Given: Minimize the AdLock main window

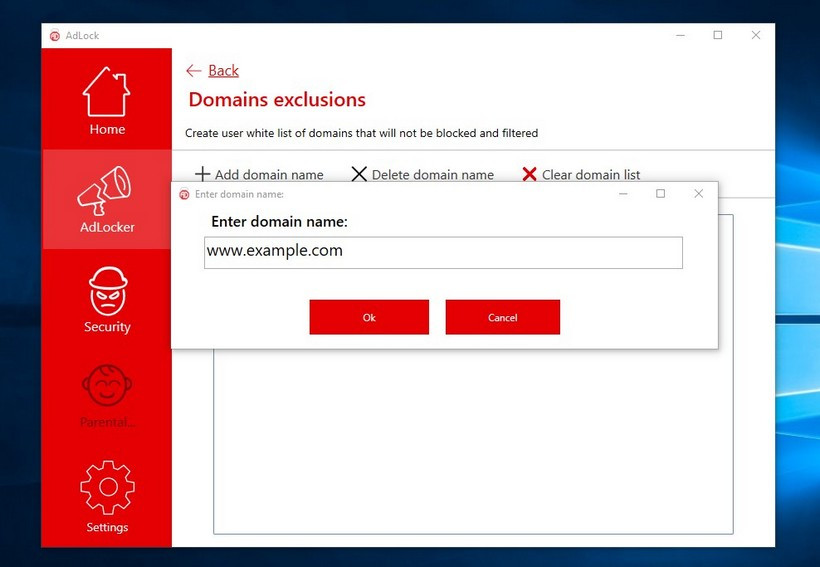Looking at the screenshot, I should click(680, 35).
